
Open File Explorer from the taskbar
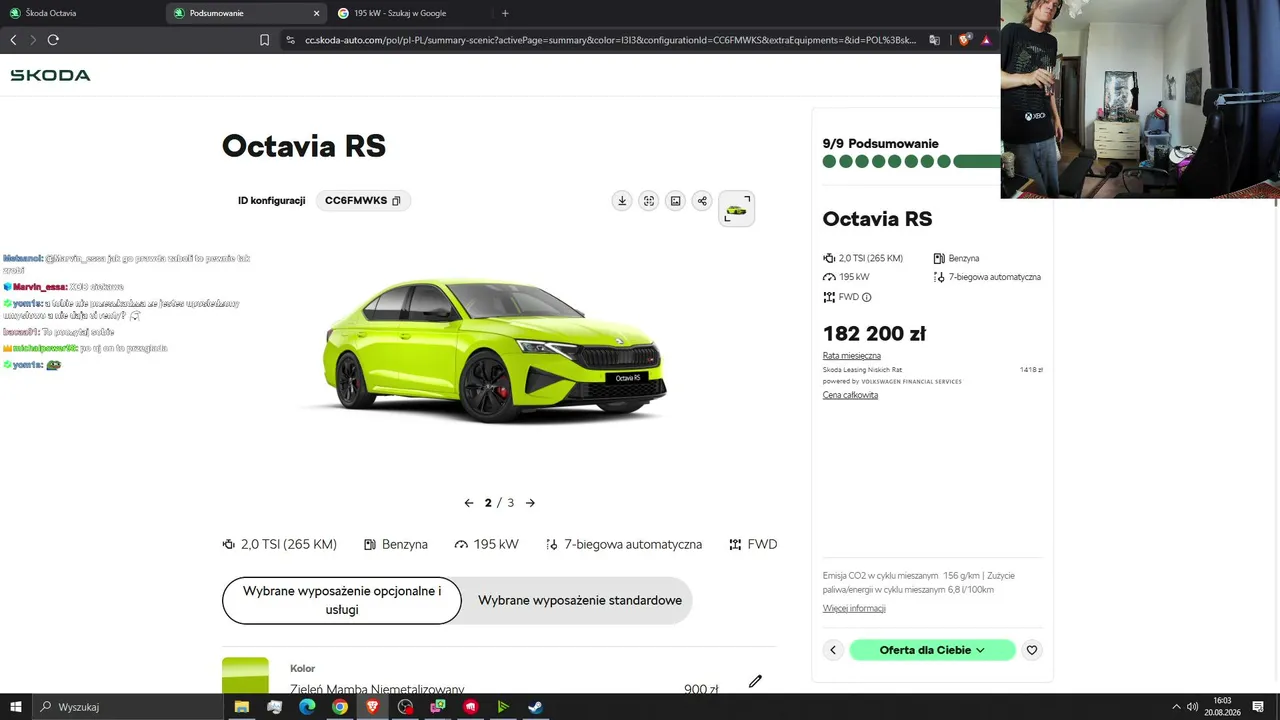click(x=242, y=707)
